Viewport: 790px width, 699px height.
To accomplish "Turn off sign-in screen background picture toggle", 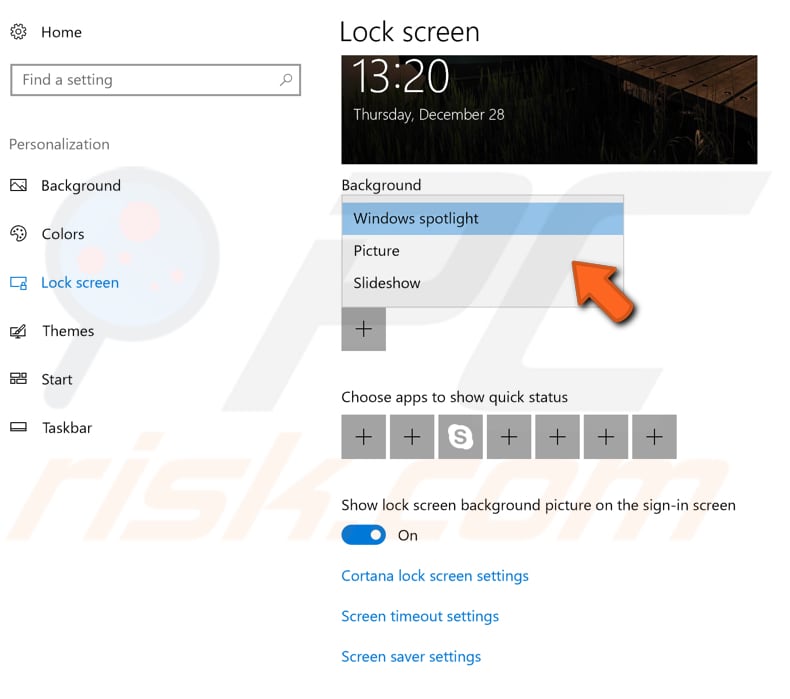I will pyautogui.click(x=364, y=535).
